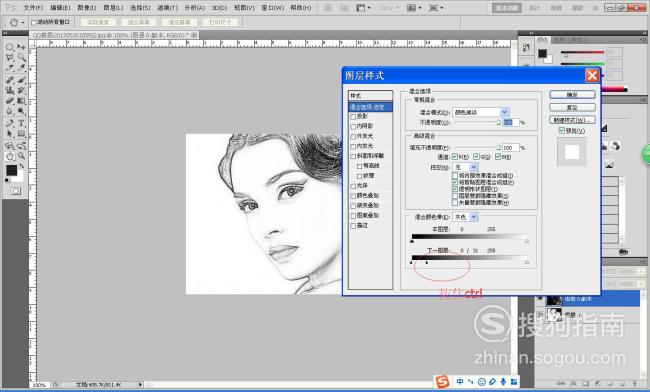The height and width of the screenshot is (392, 650).
Task: Enable the 外发光 outer glow checkbox
Action: [353, 137]
